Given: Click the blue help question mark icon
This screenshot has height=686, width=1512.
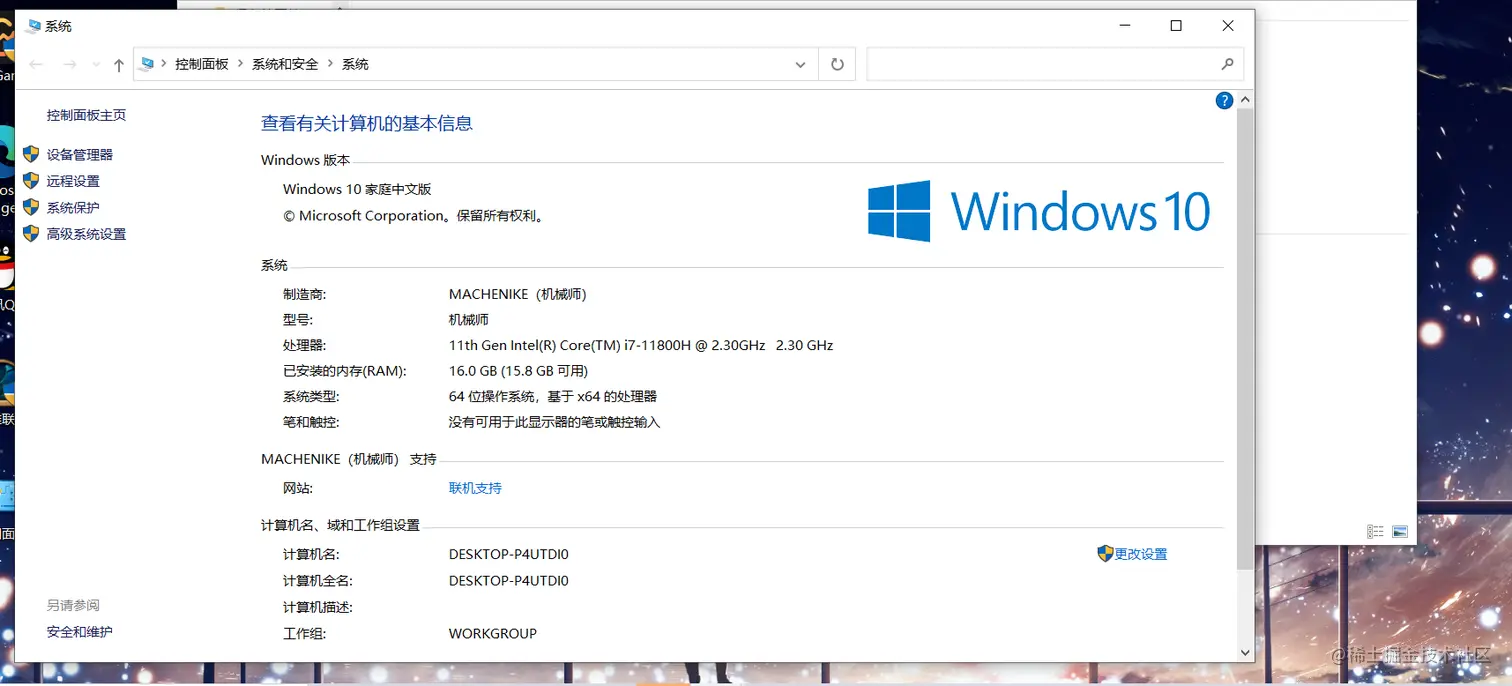Looking at the screenshot, I should point(1224,100).
